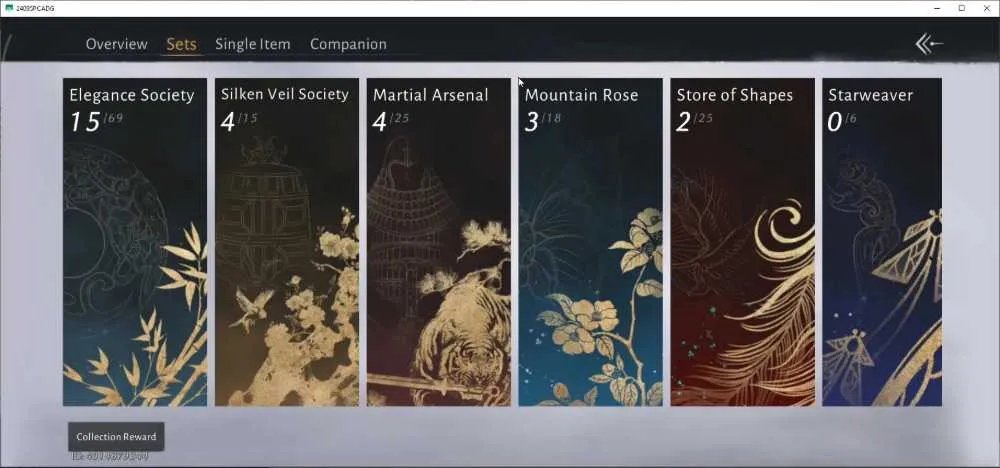Image resolution: width=1000 pixels, height=468 pixels.
Task: Click the bird artwork on Silken Veil Society
Action: (251, 309)
